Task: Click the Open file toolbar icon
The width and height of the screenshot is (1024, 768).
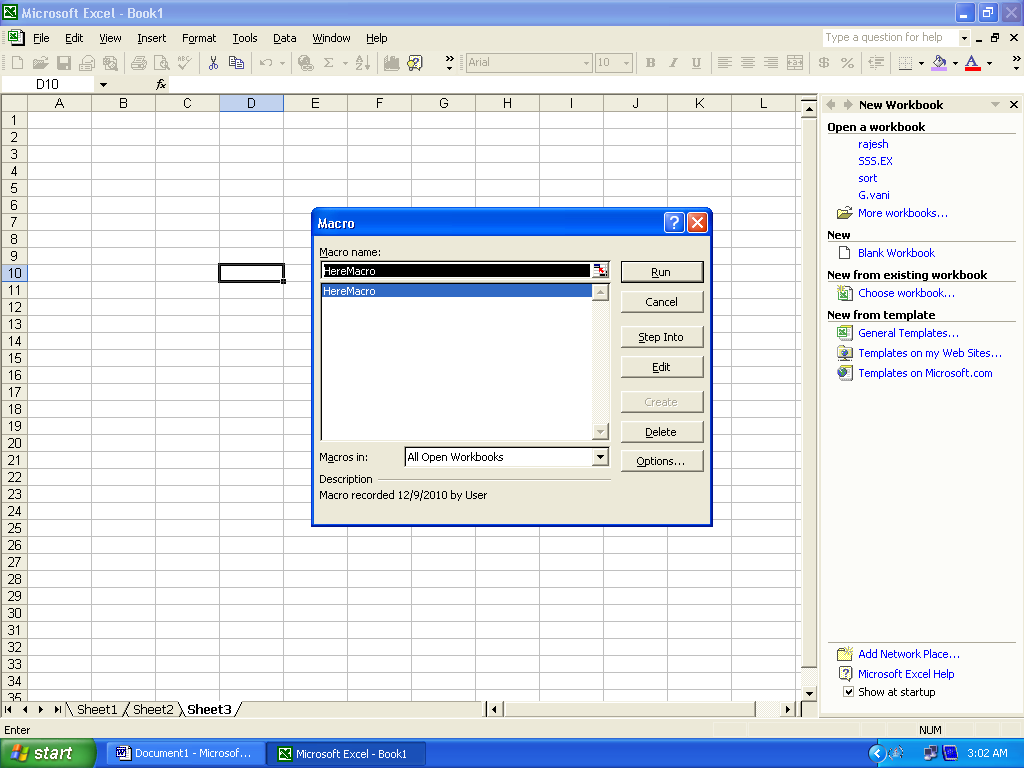Action: tap(40, 63)
